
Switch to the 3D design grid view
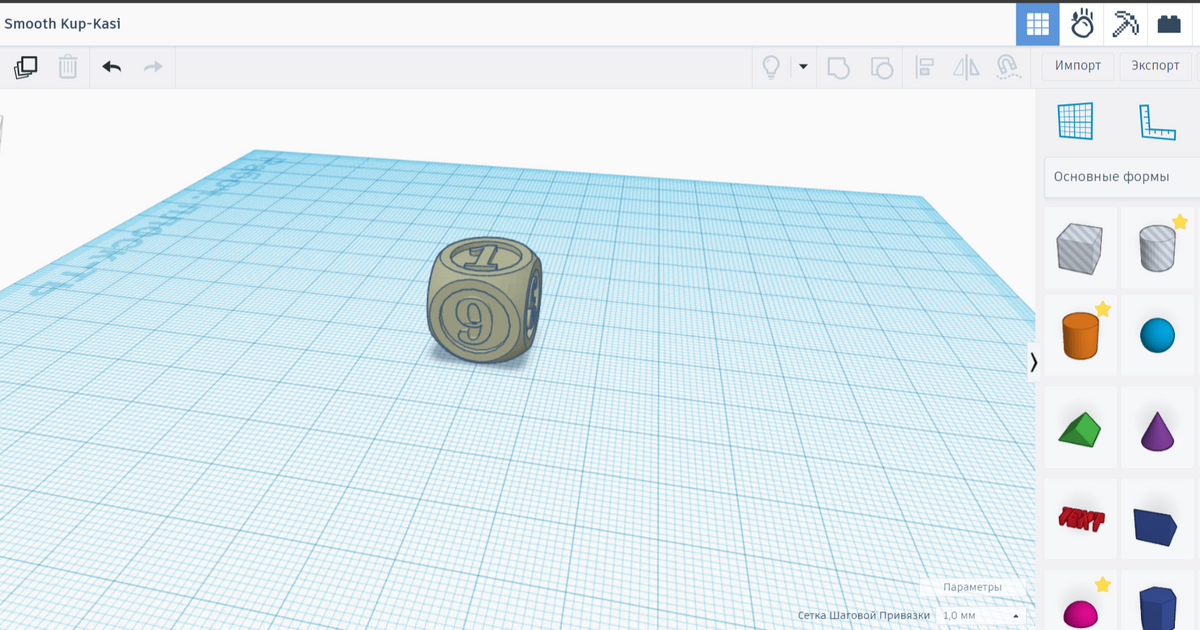(1037, 24)
